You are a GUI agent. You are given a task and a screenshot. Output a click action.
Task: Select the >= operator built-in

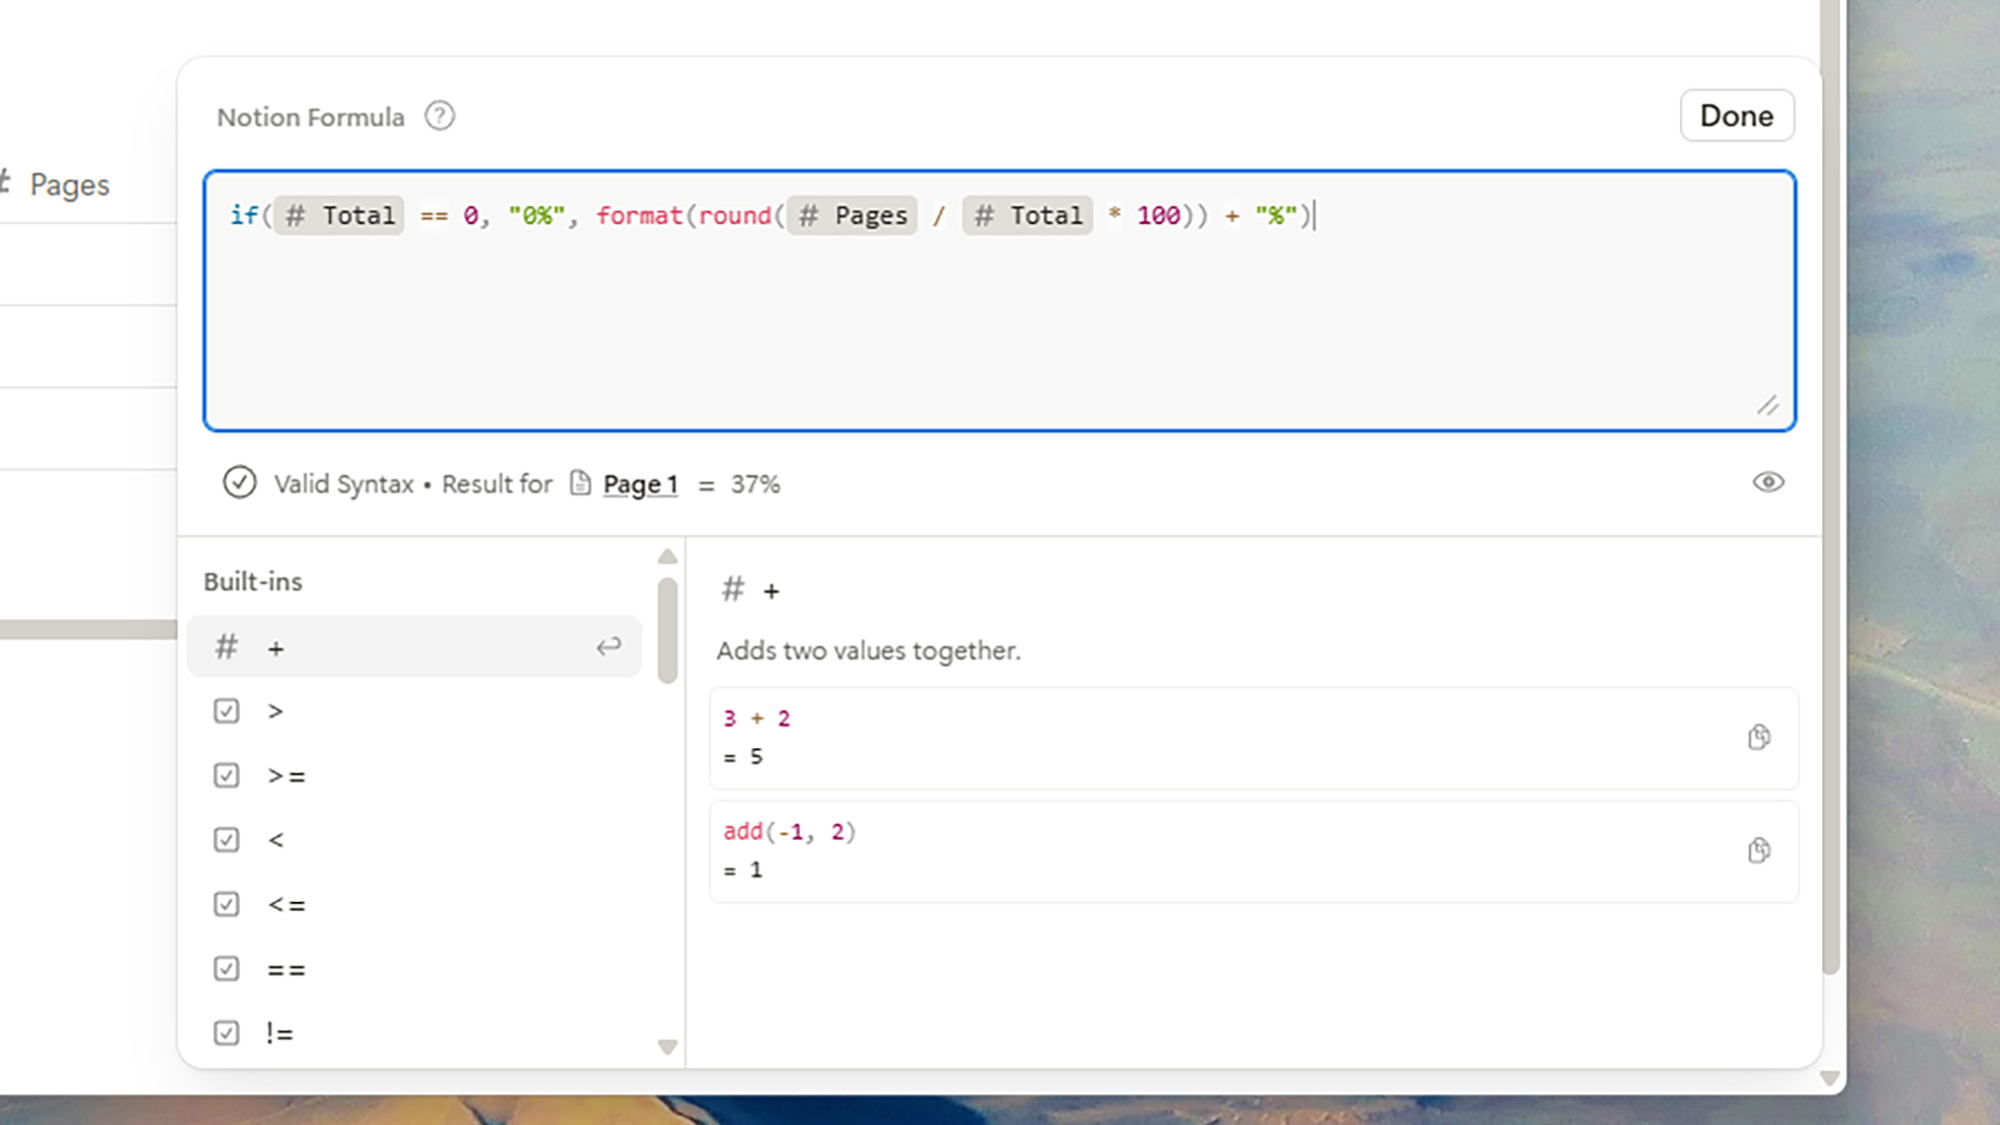click(286, 776)
